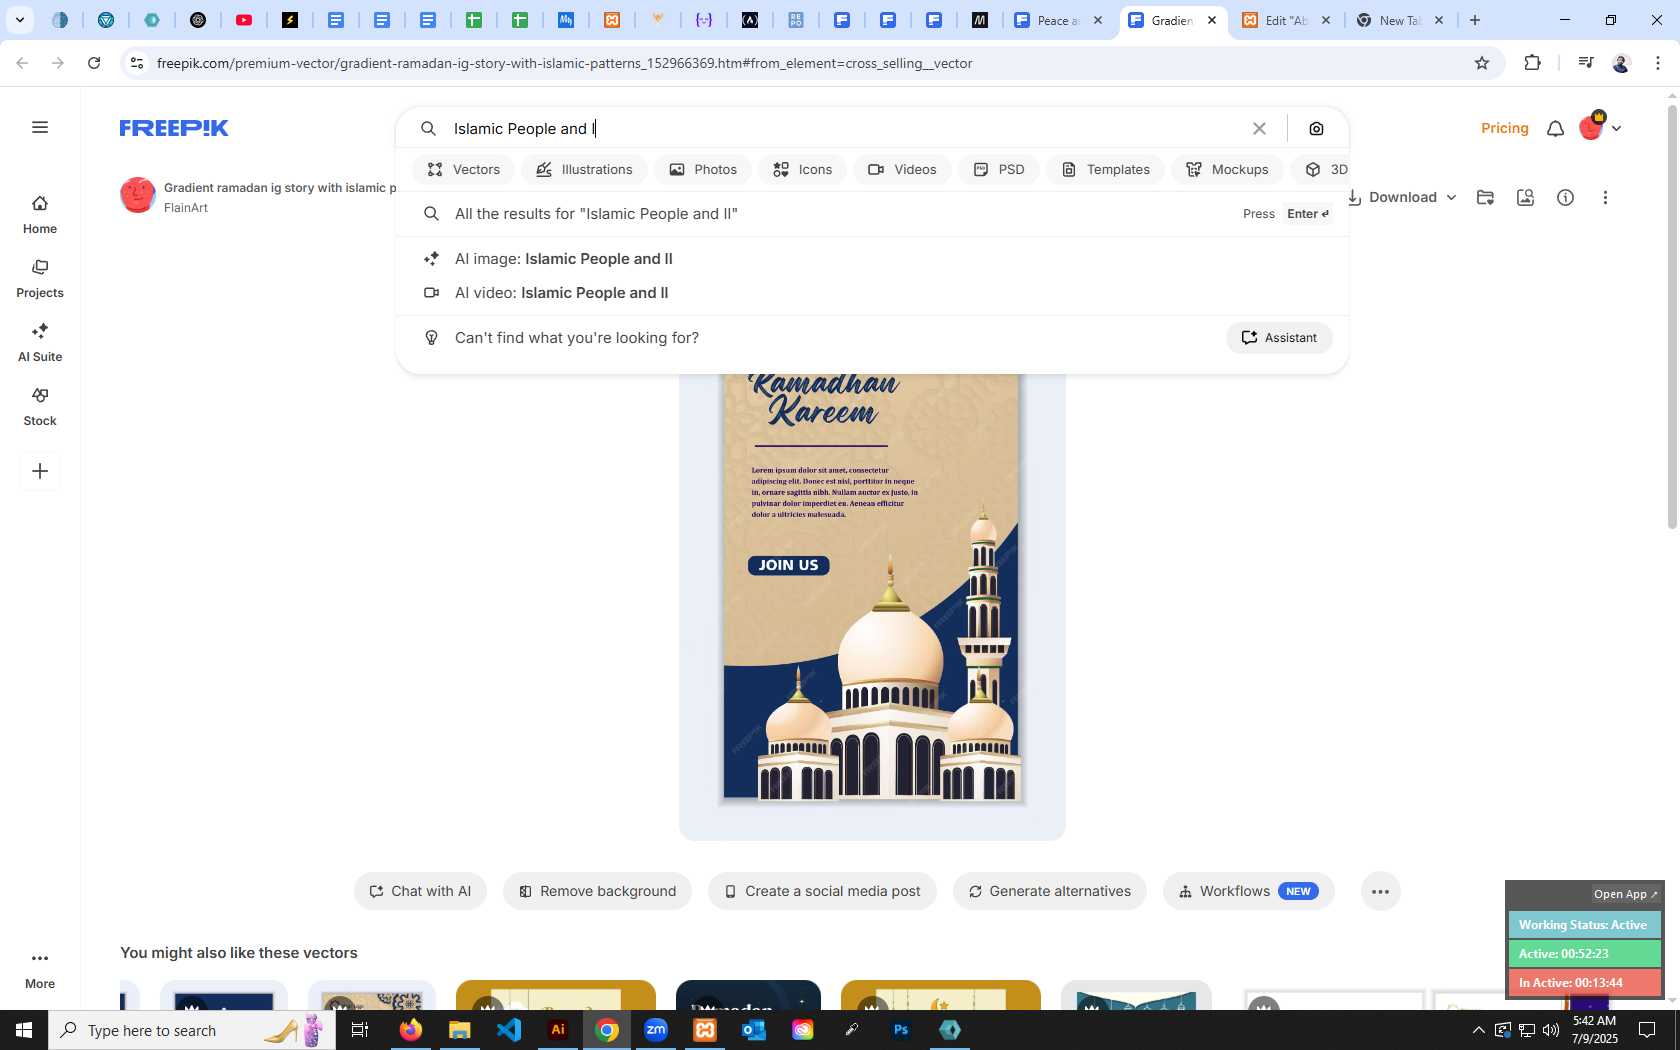Screen dimensions: 1680x1050
Task: Click the Chrome address bar URL
Action: tap(565, 63)
